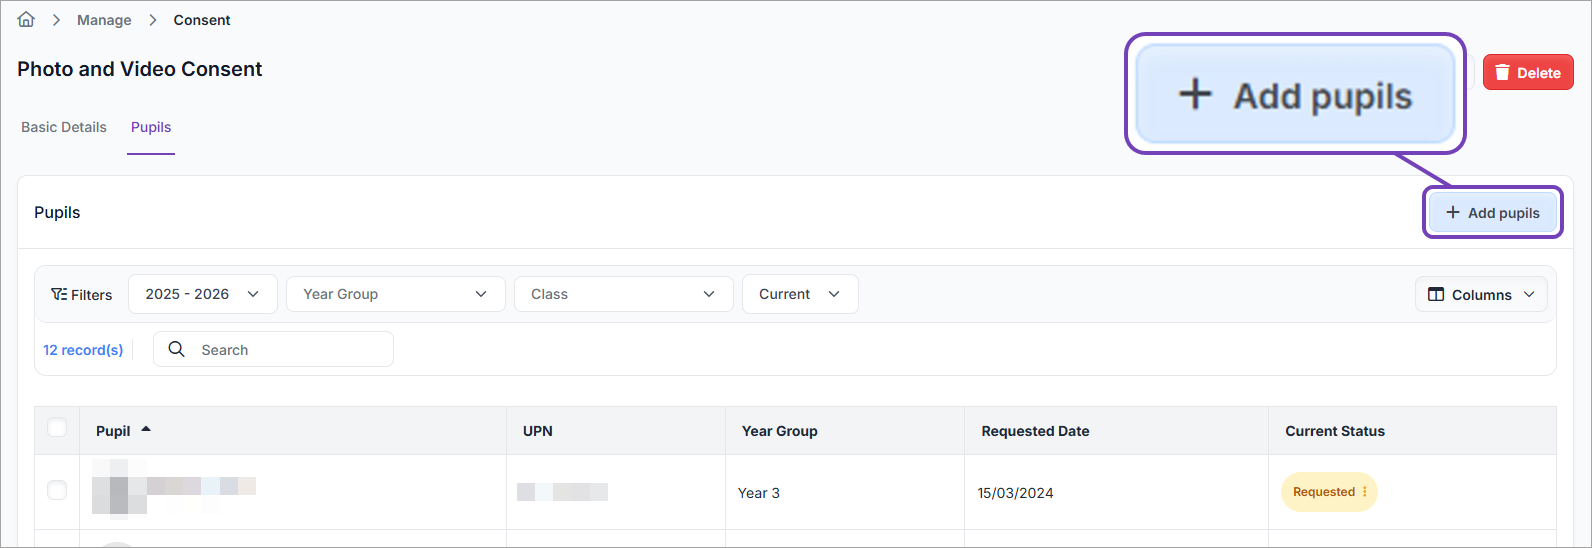Click the Columns table icon
The image size is (1592, 548).
point(1436,295)
